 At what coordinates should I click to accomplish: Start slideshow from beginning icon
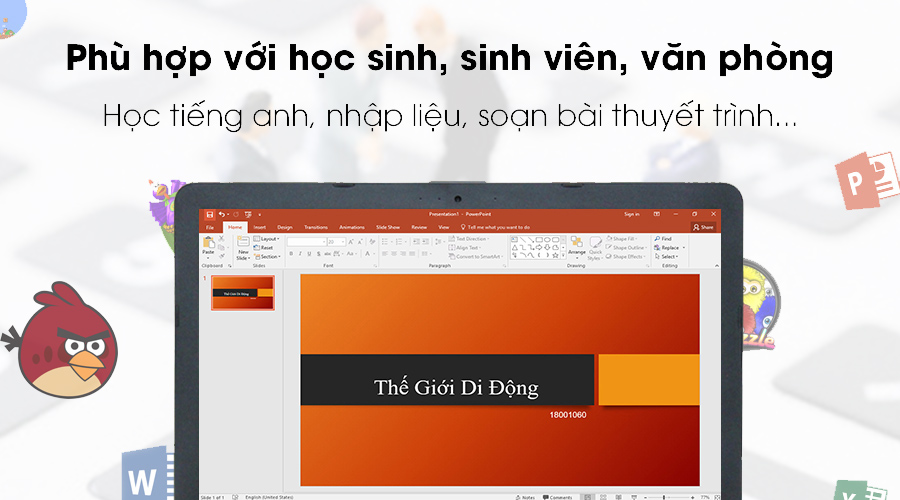[x=248, y=215]
